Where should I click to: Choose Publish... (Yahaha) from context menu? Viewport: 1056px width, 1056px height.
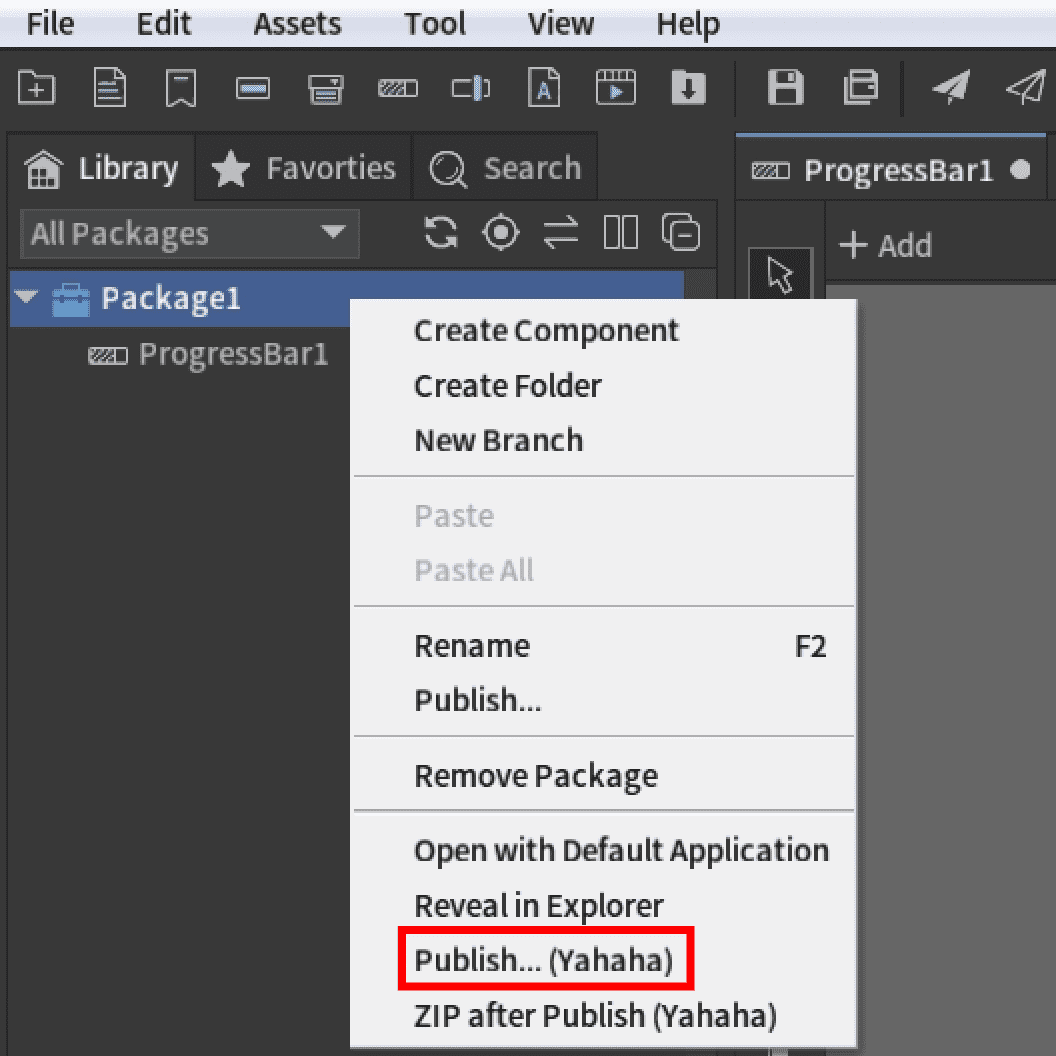click(544, 960)
